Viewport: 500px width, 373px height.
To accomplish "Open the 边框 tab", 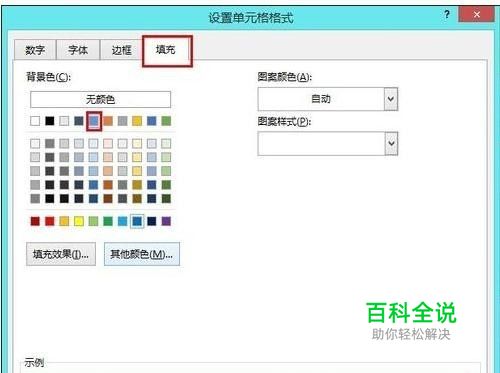I will click(121, 50).
